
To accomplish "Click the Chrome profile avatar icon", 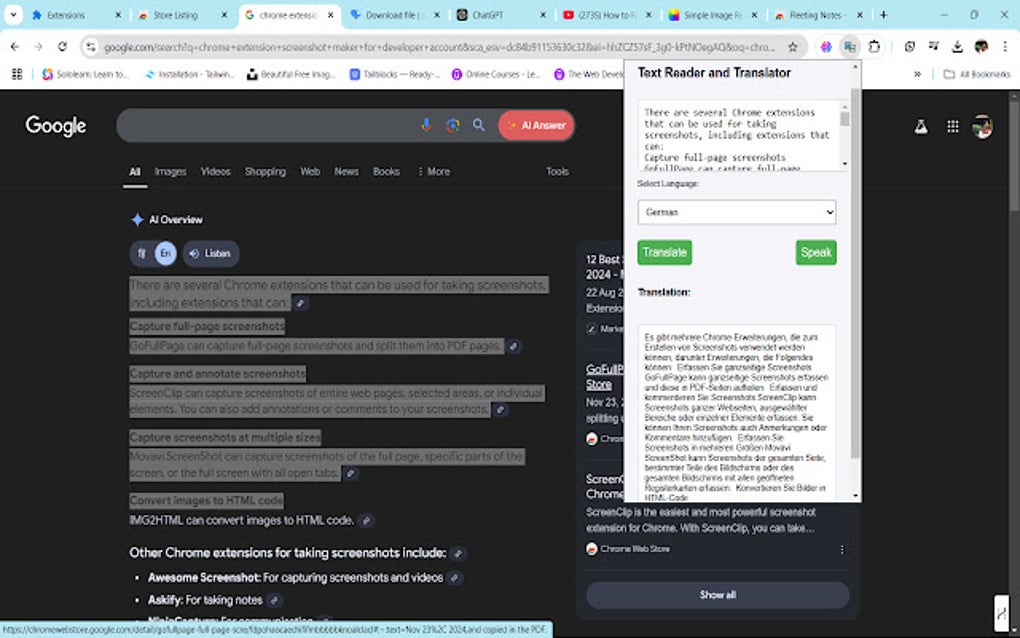I will coord(982,46).
